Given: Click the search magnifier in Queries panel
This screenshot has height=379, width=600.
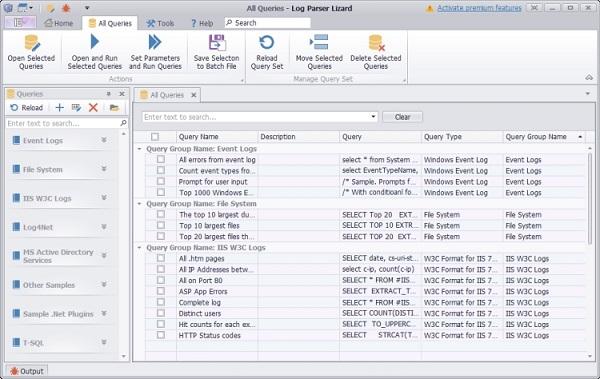Looking at the screenshot, I should coord(123,123).
